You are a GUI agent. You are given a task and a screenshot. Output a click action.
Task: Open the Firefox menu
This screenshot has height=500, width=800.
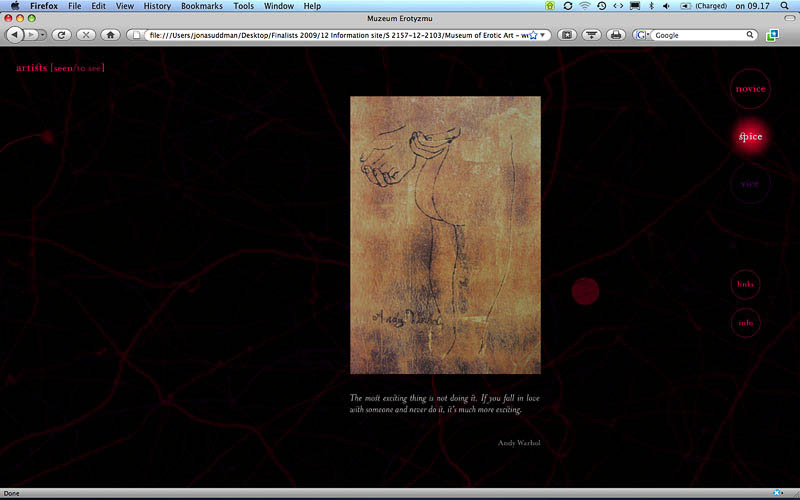tap(44, 6)
